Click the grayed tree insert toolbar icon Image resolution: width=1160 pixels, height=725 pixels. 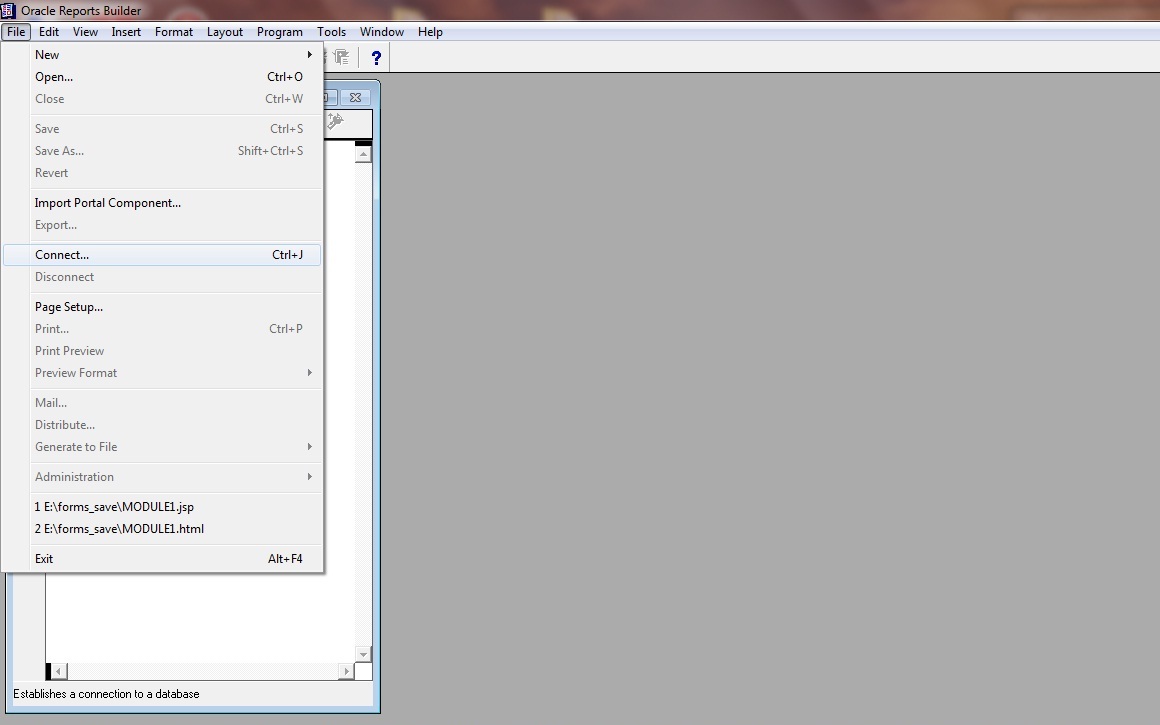[x=341, y=57]
